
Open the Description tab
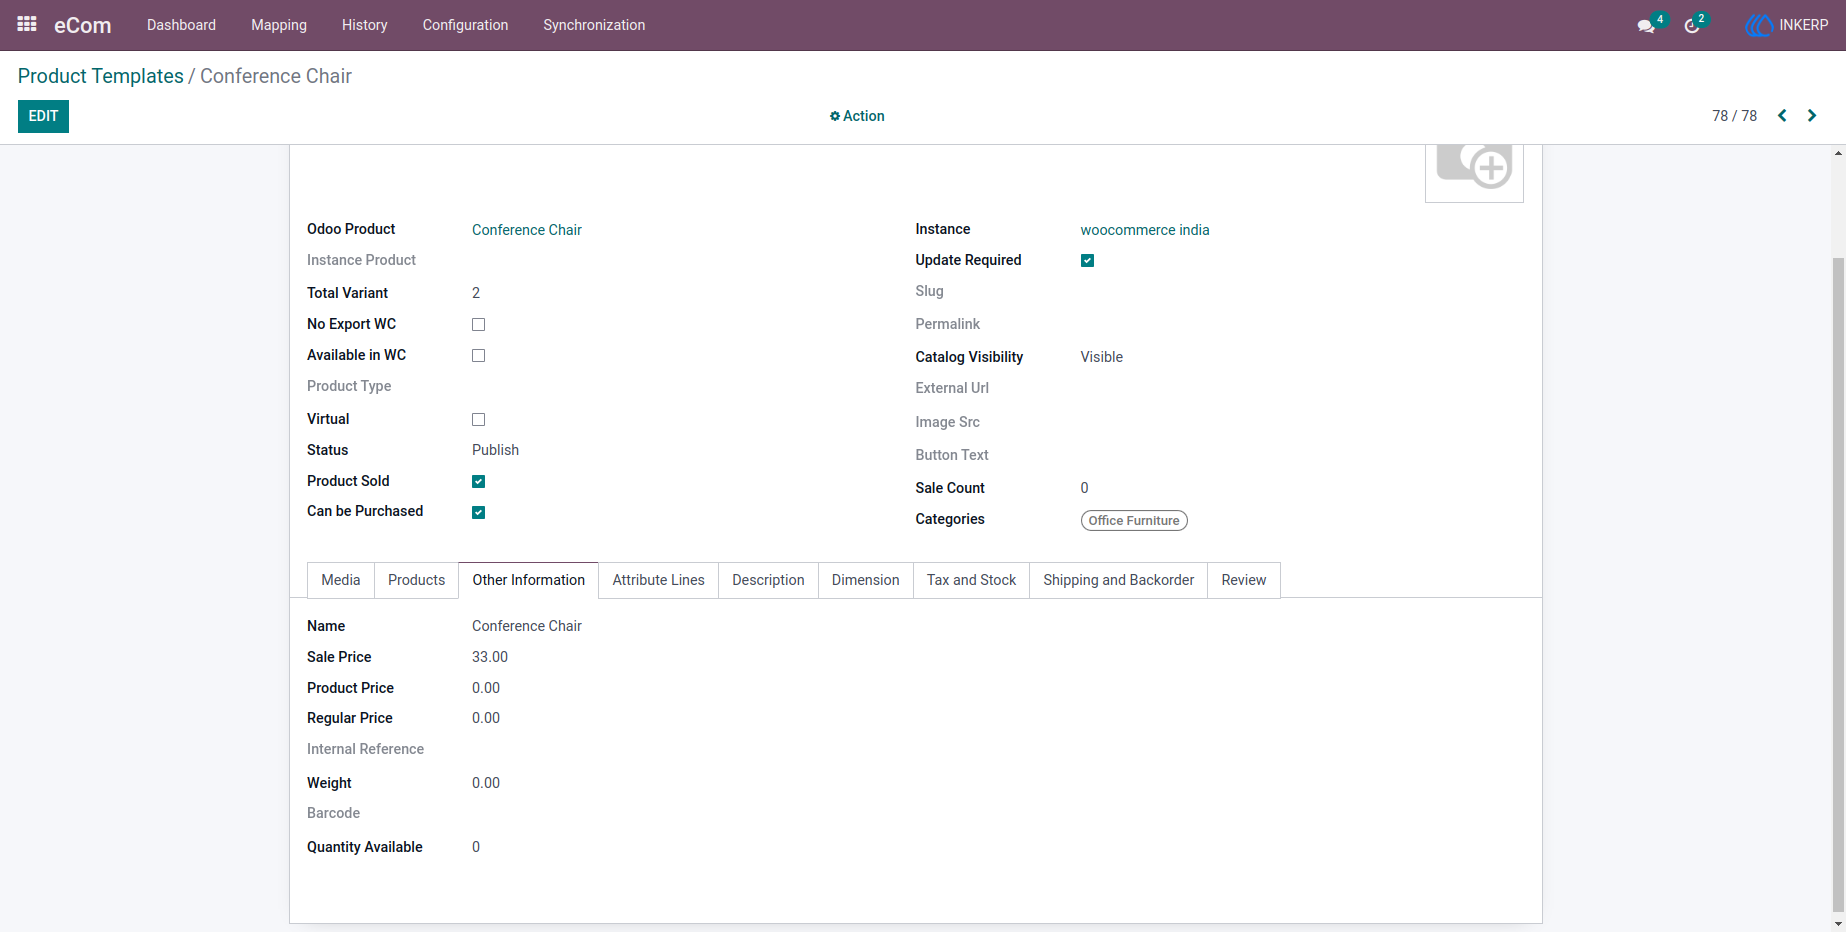point(768,580)
